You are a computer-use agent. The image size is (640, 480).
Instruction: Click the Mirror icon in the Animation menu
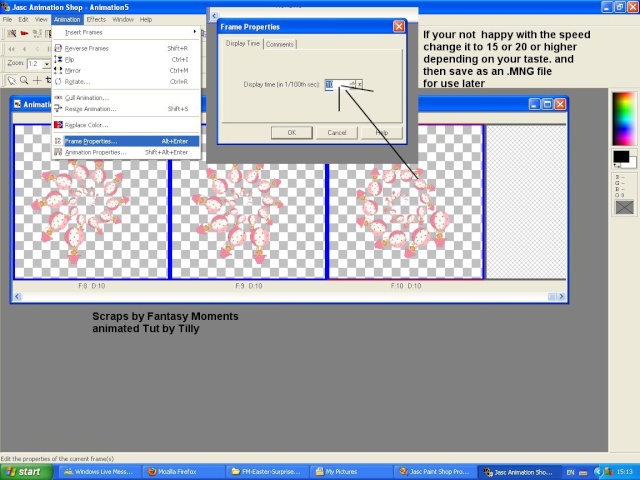58,70
